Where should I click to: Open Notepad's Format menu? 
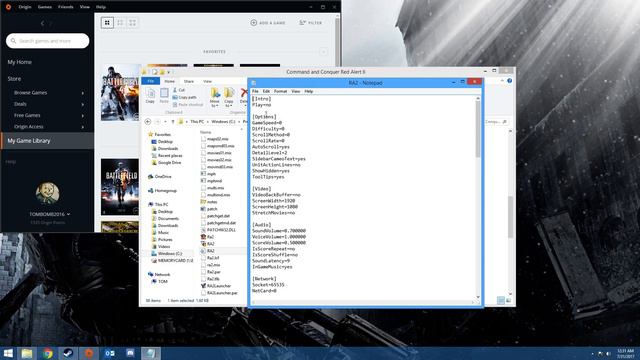280,91
